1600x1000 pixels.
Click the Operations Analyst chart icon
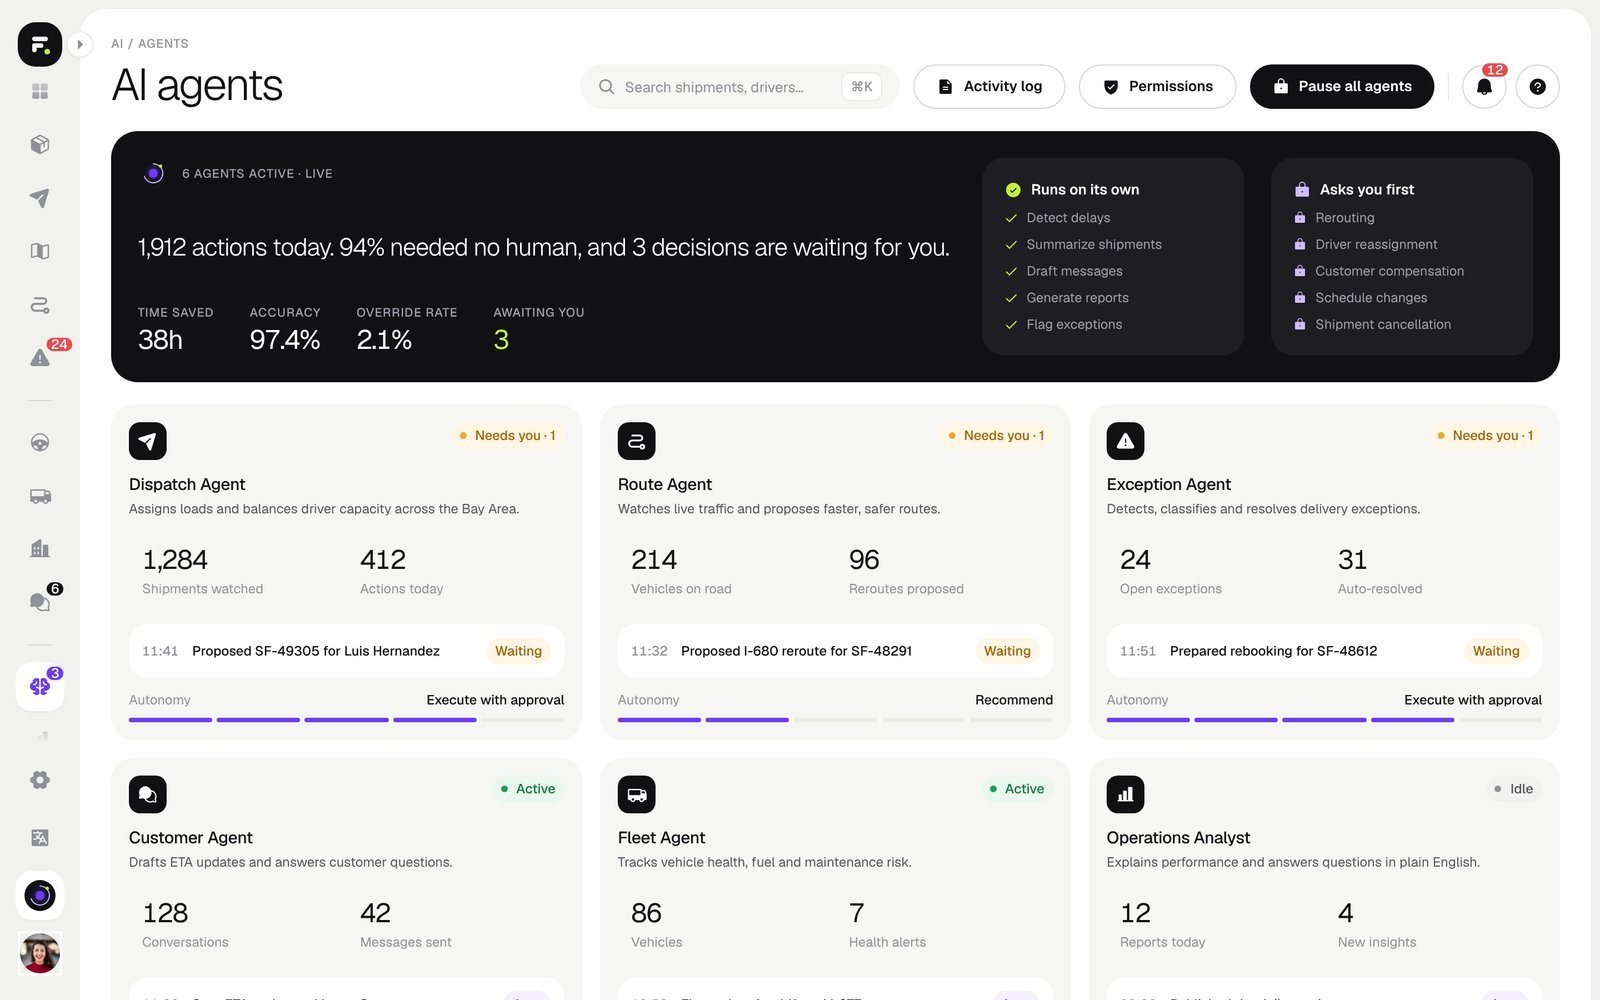[1126, 794]
